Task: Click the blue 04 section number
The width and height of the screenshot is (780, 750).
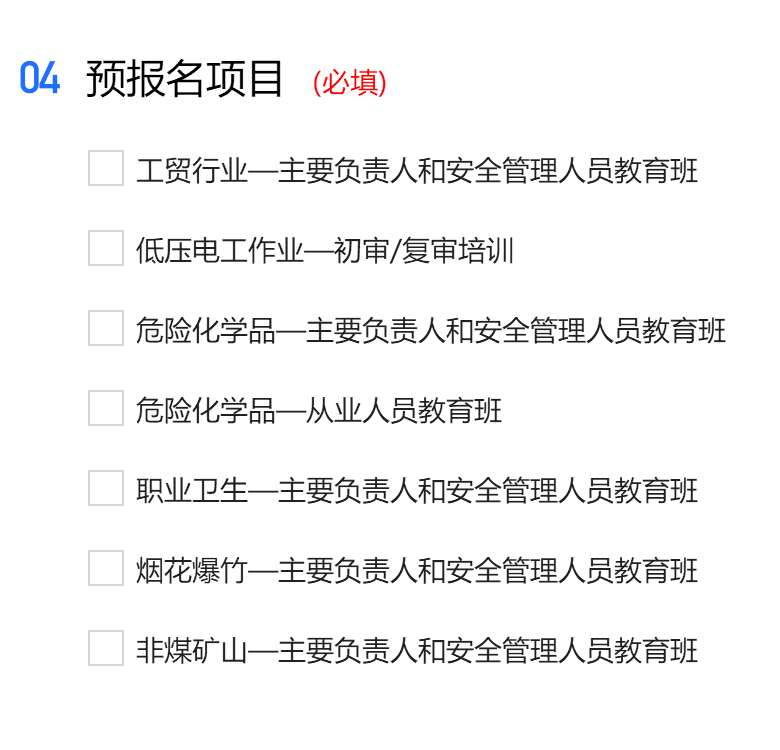Action: tap(40, 79)
